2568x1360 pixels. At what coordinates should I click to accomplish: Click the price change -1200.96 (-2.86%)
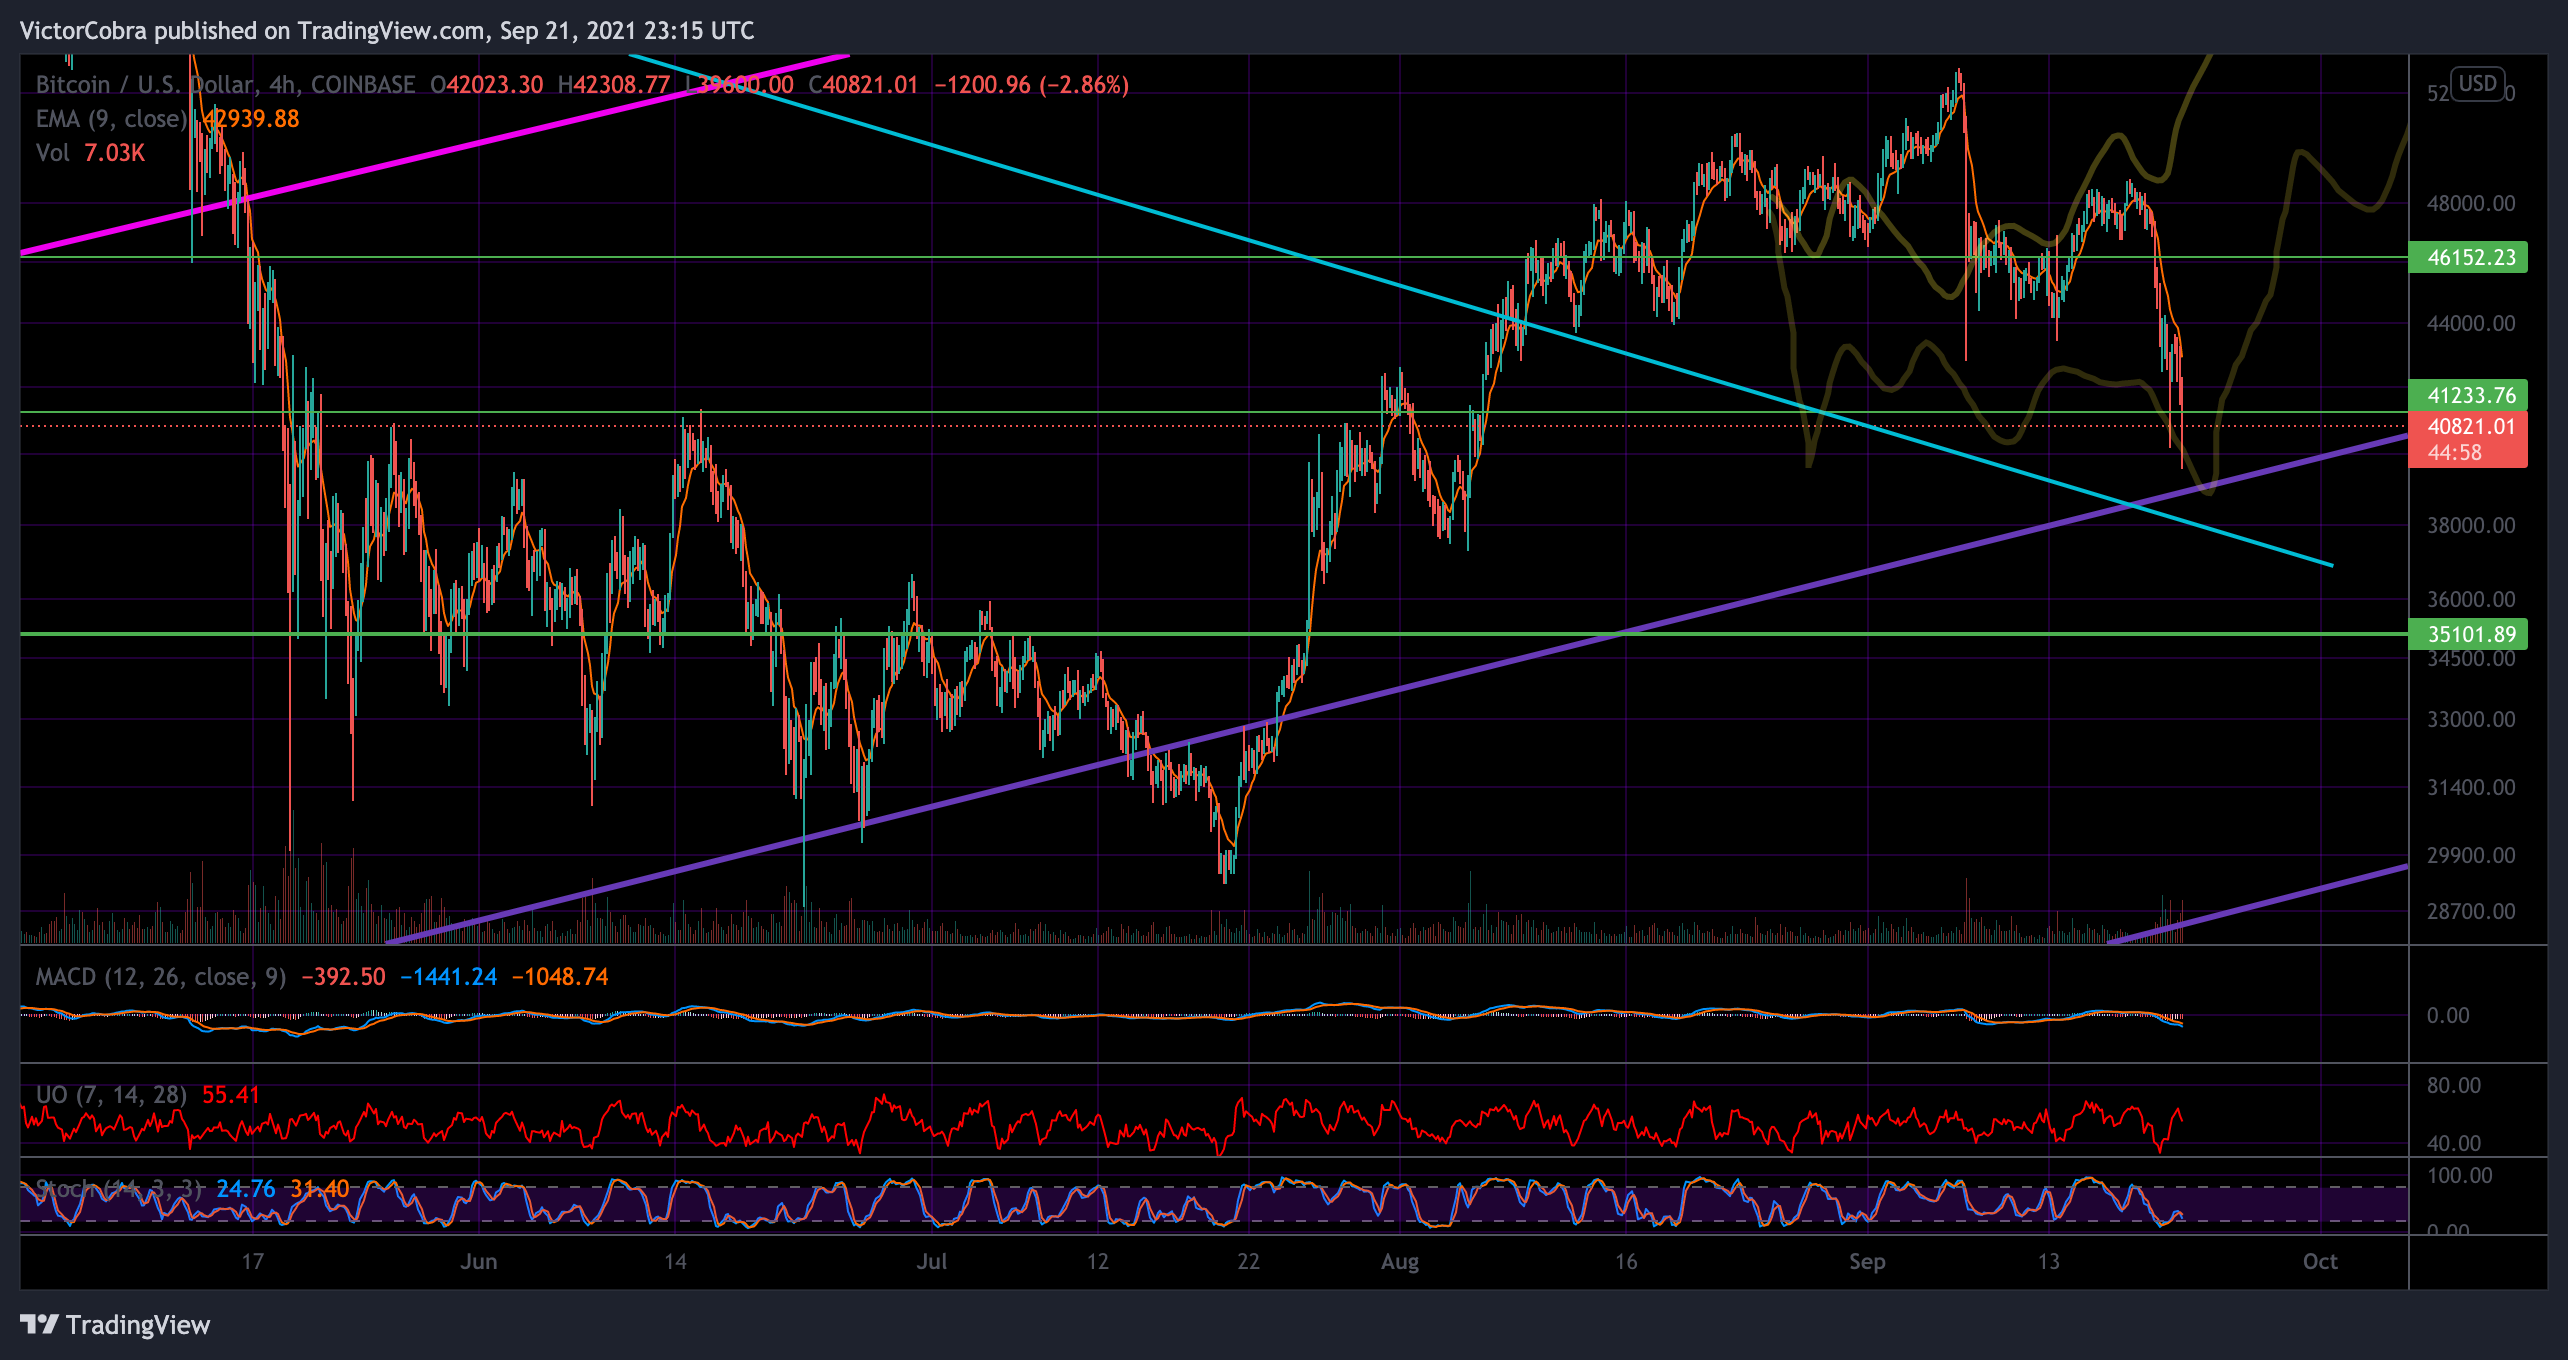pos(1031,85)
